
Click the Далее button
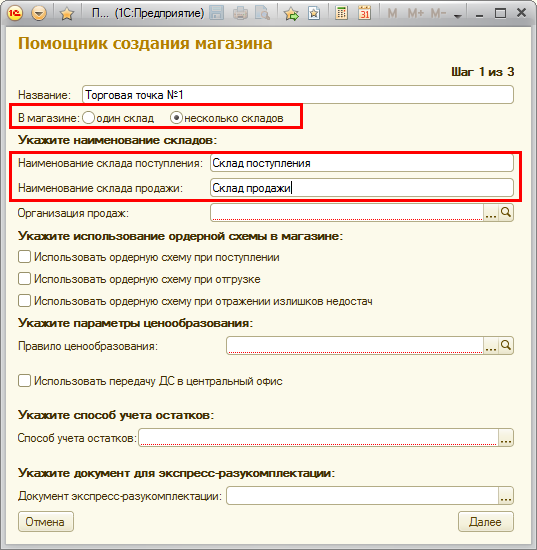(x=485, y=522)
